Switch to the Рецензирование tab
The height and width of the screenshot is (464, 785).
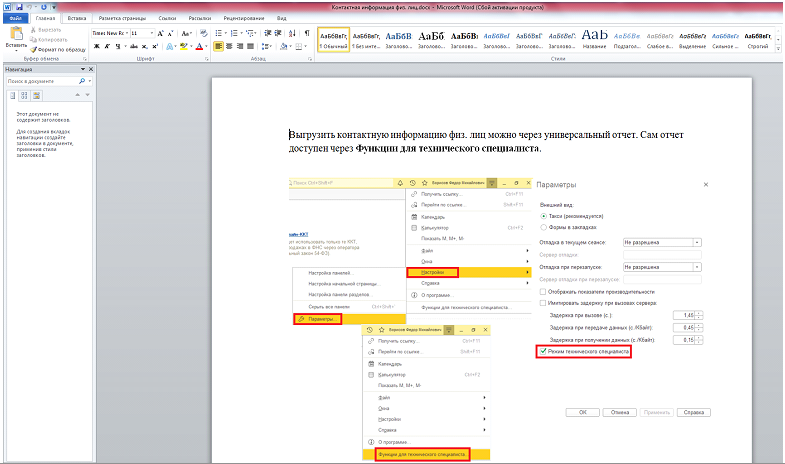click(244, 18)
